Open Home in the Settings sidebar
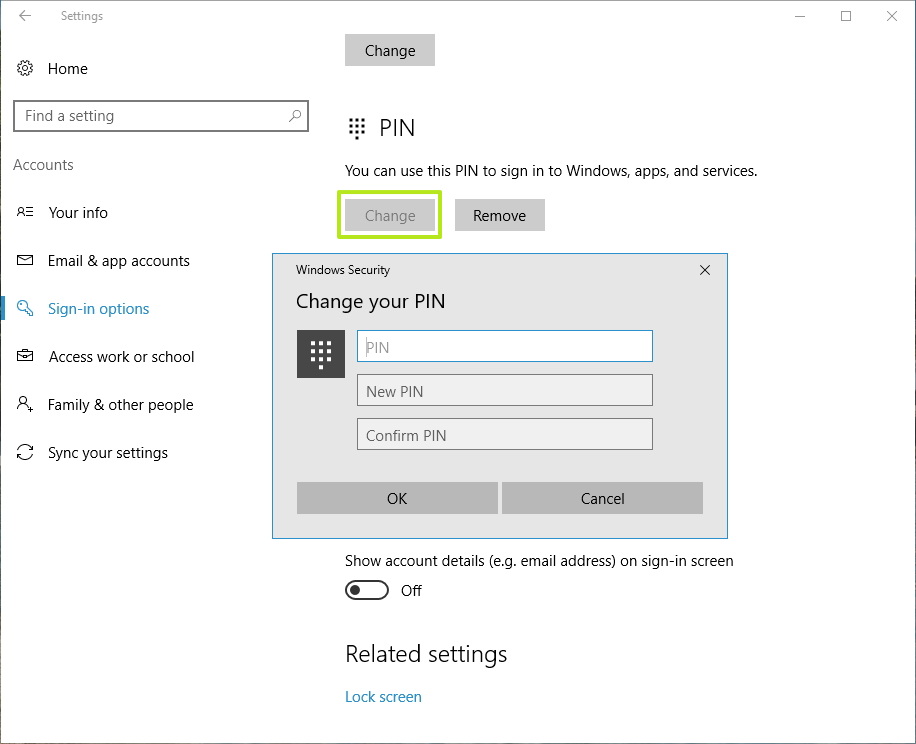916x744 pixels. pos(68,68)
